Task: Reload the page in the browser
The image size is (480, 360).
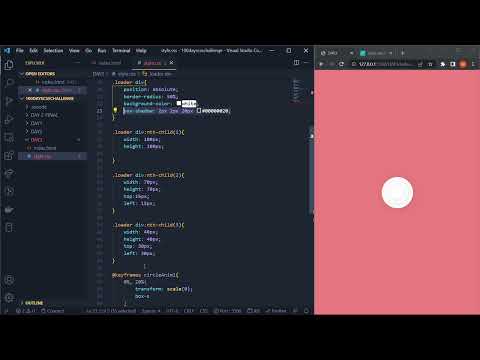Action: pos(341,64)
